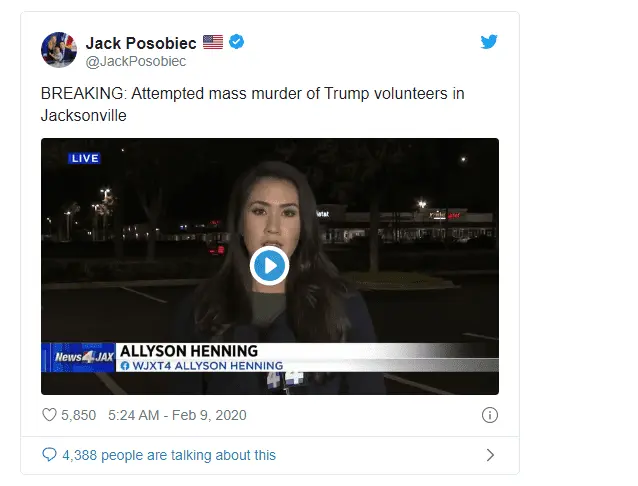Open the Jack Posobiec display name
Viewport: 638px width, 486px height.
point(141,43)
